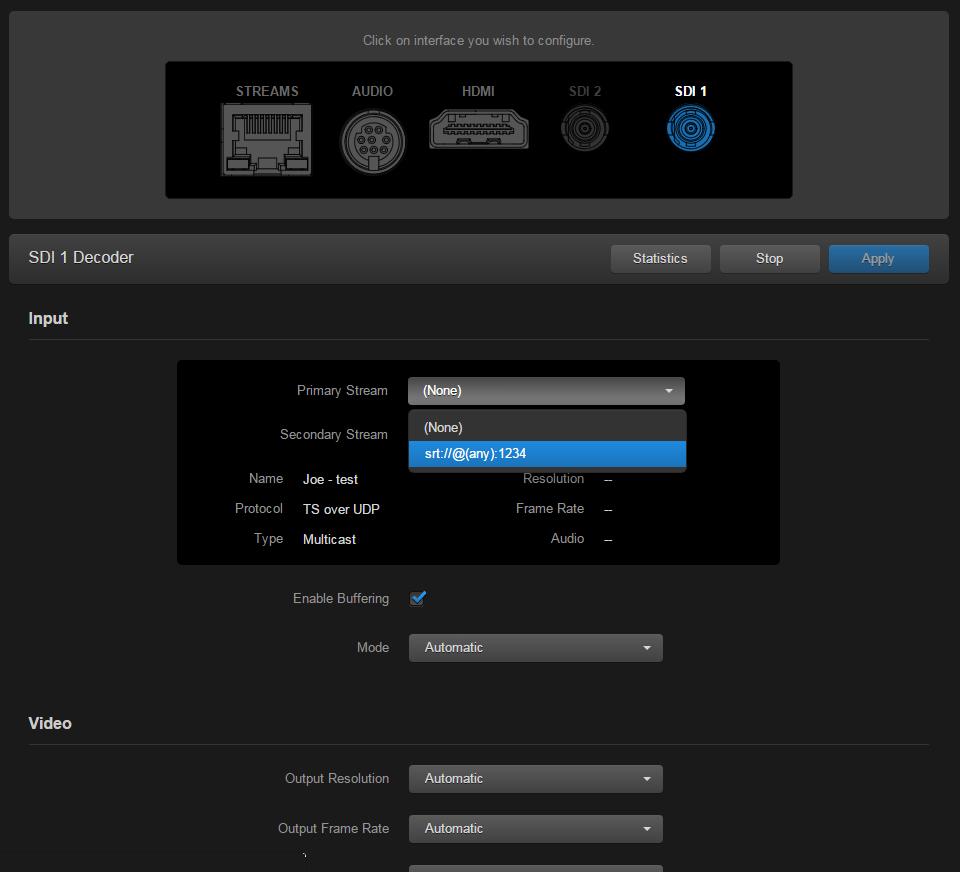Click the SDI 1 Decoder section header

tap(82, 257)
